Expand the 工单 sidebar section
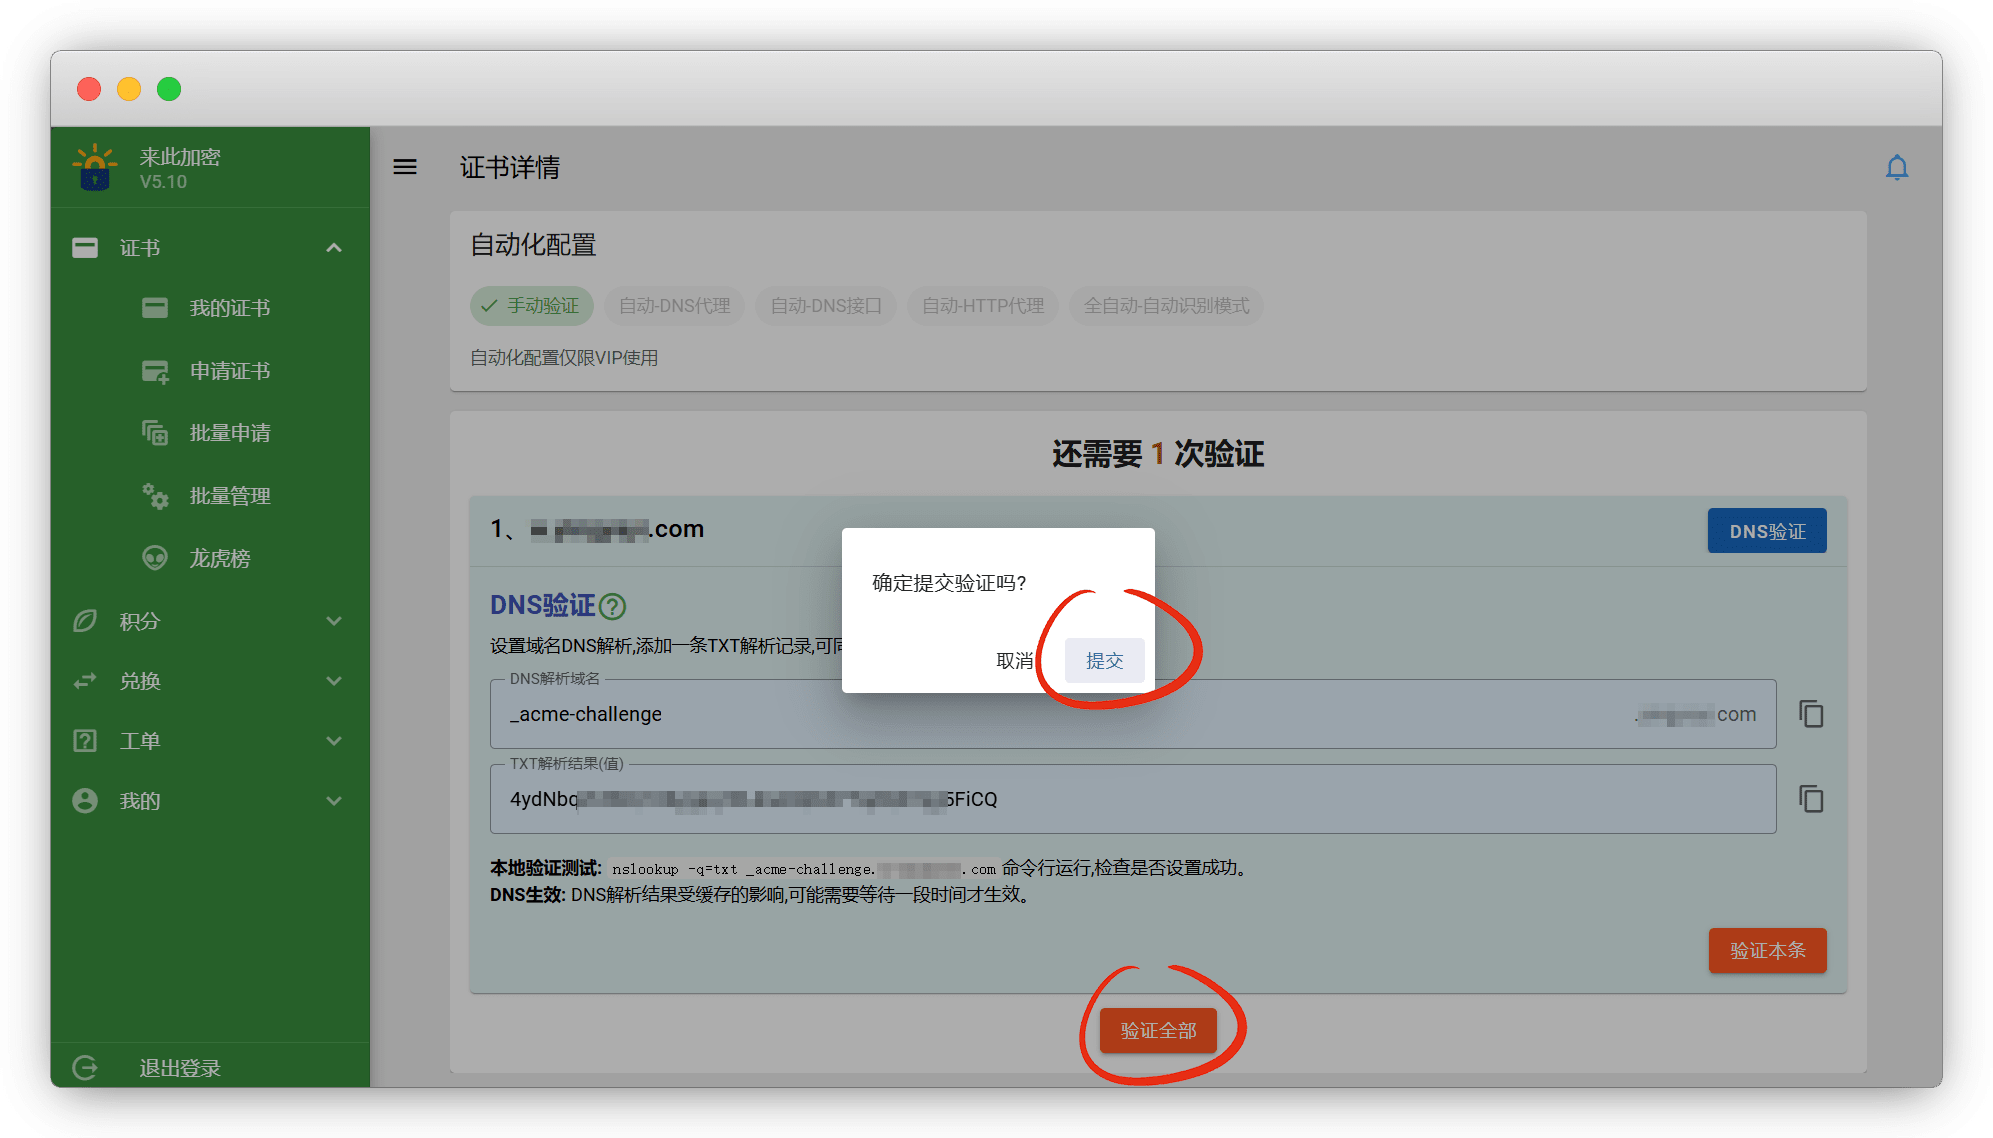 334,741
